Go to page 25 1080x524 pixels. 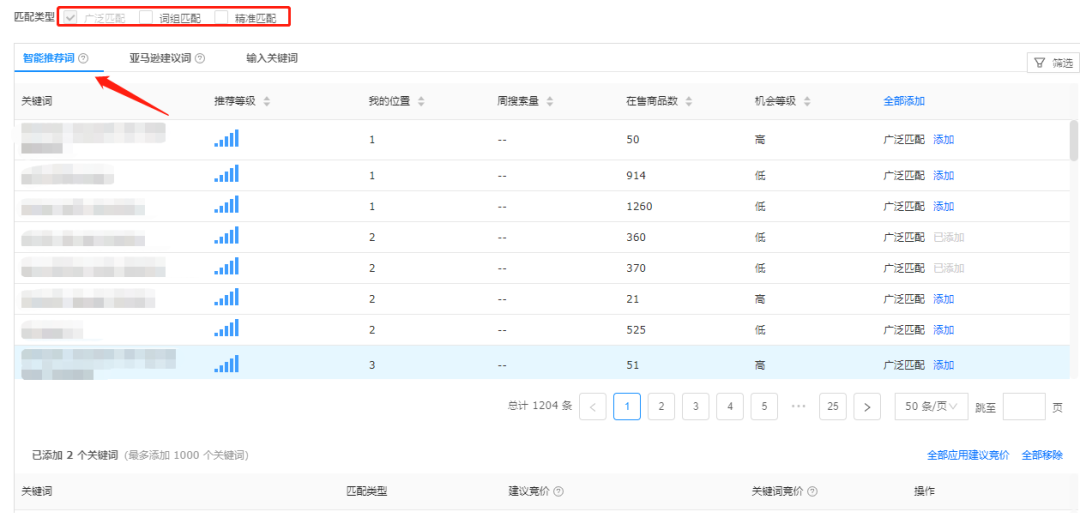tap(833, 406)
